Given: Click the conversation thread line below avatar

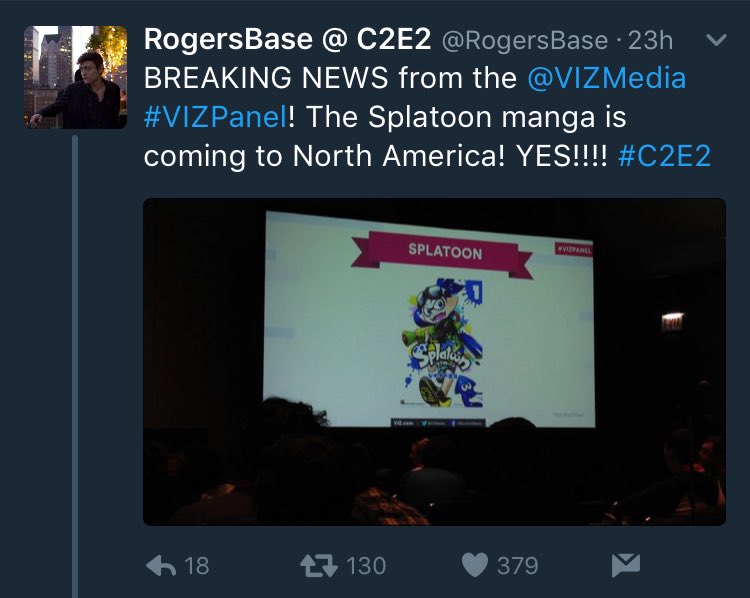Looking at the screenshot, I should click(x=75, y=366).
